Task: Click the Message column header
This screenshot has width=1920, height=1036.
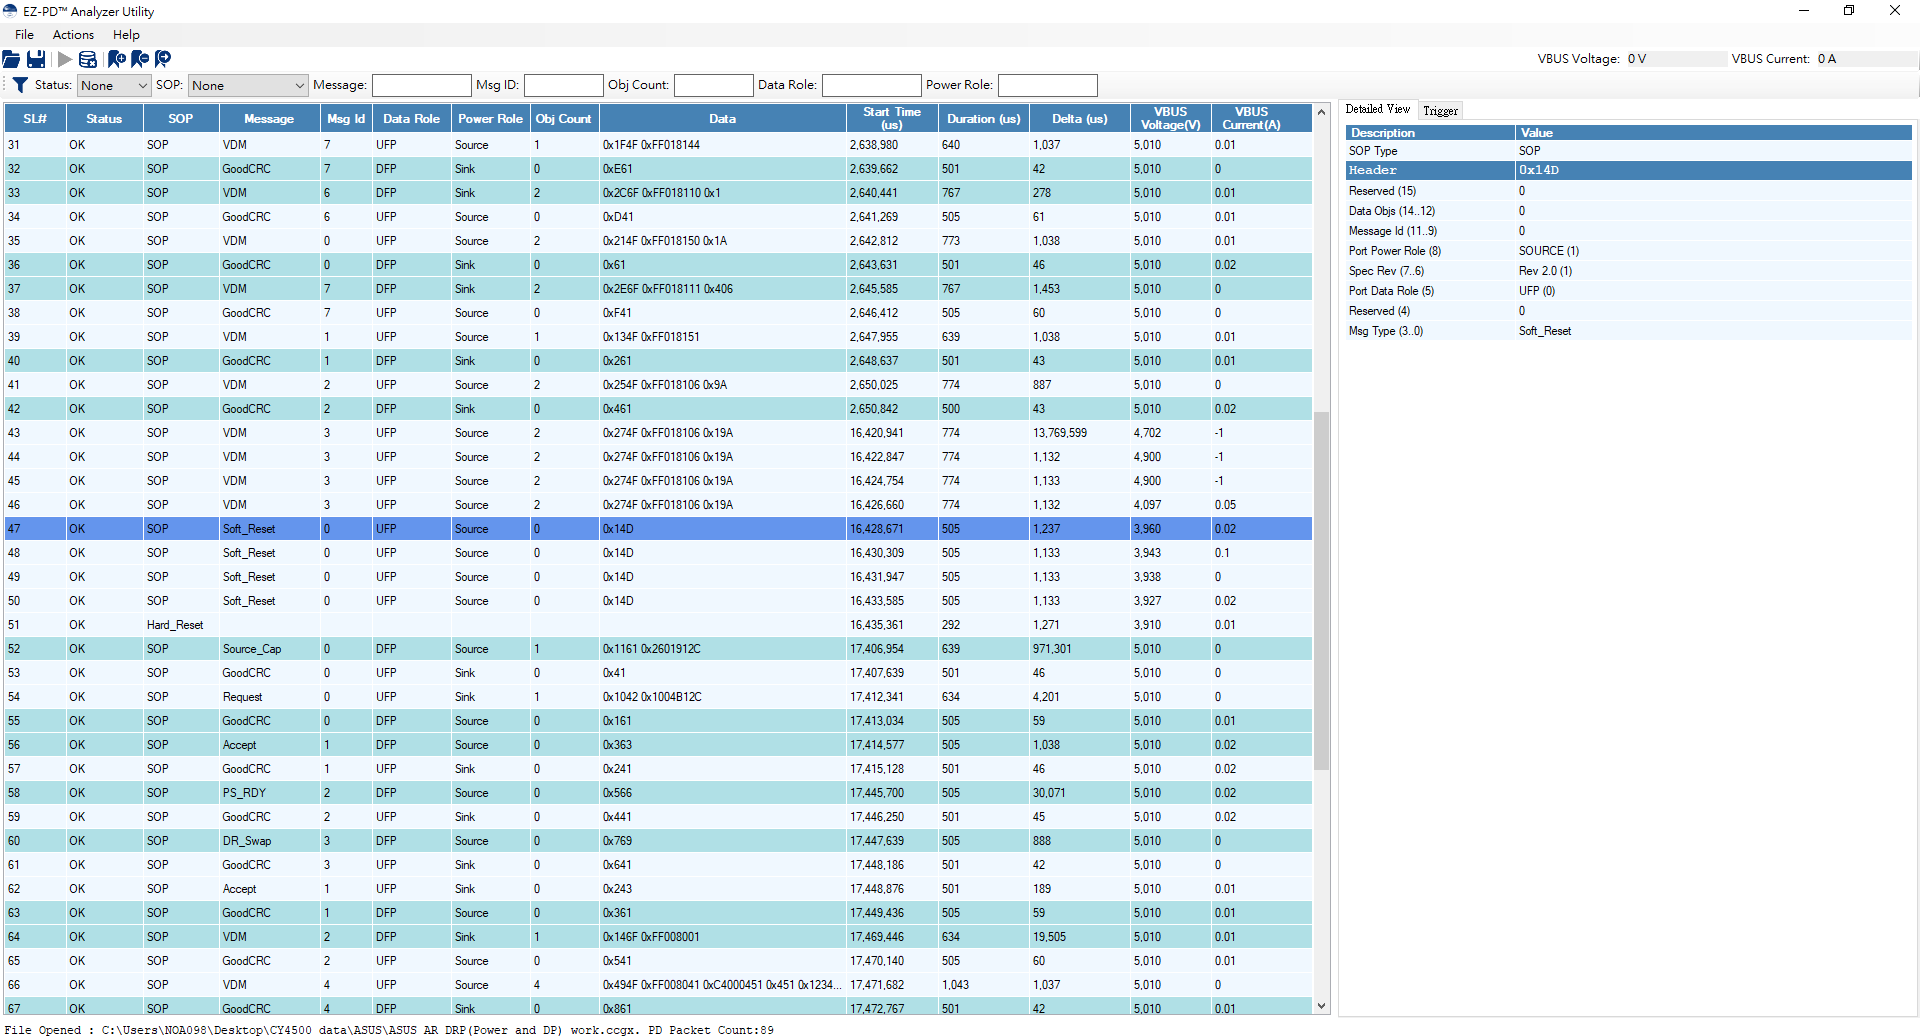Action: click(269, 118)
